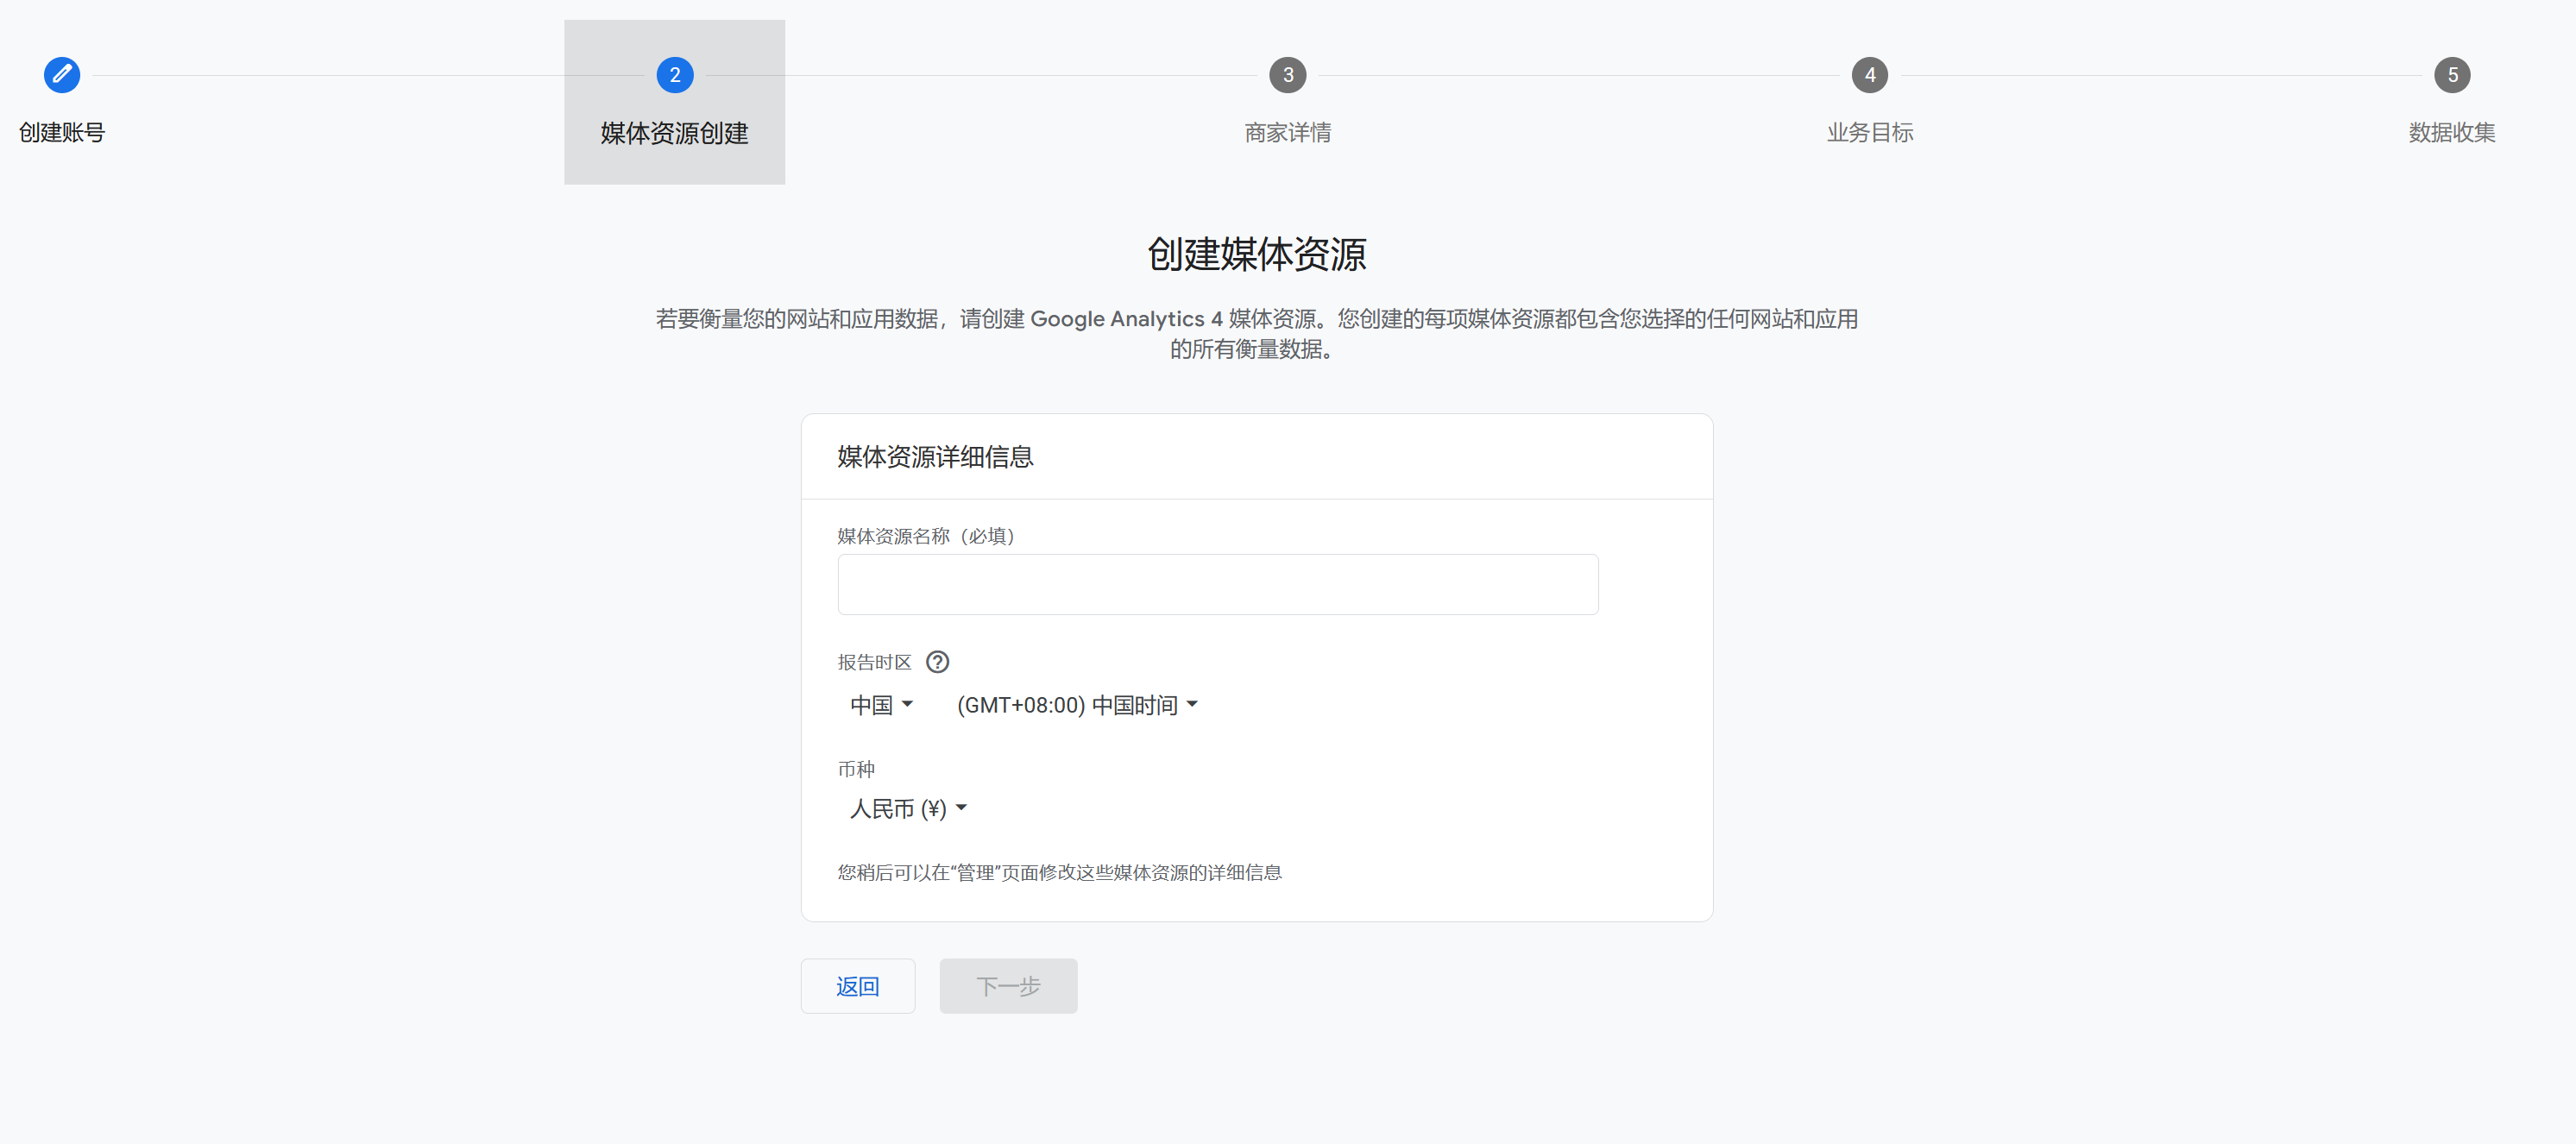
Task: Click the 创建媒体资源 page heading
Action: coord(1257,254)
